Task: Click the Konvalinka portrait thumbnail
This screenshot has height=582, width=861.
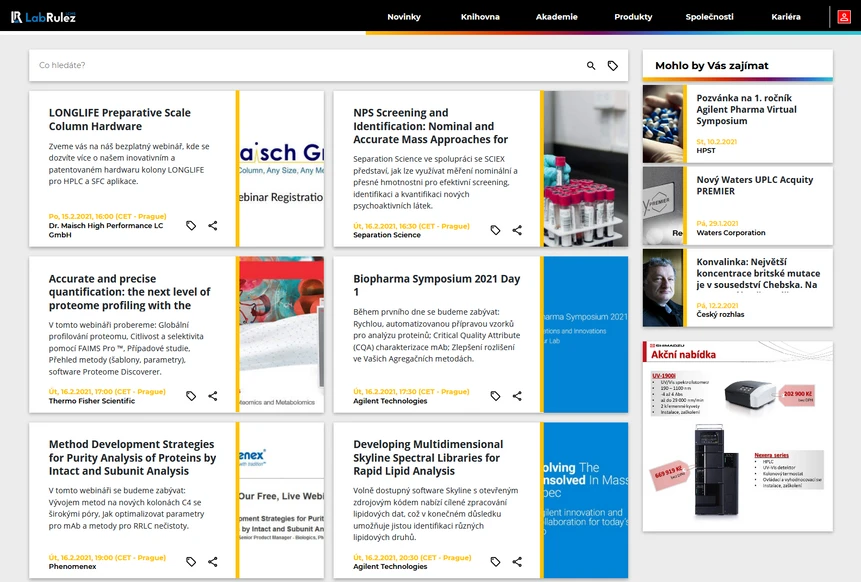Action: click(x=663, y=288)
